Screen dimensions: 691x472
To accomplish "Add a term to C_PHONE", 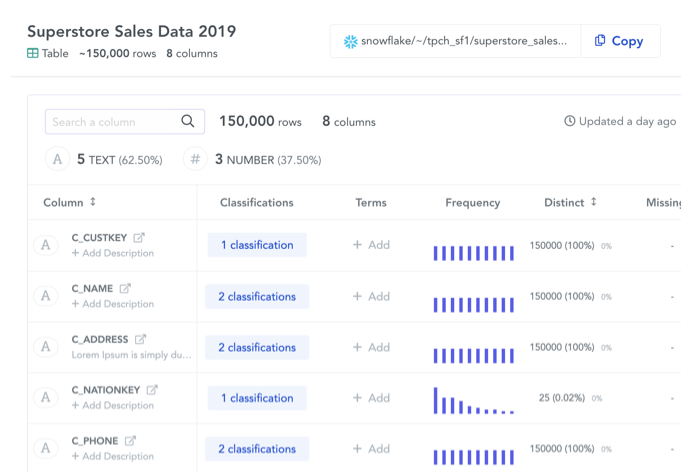I will pos(372,449).
